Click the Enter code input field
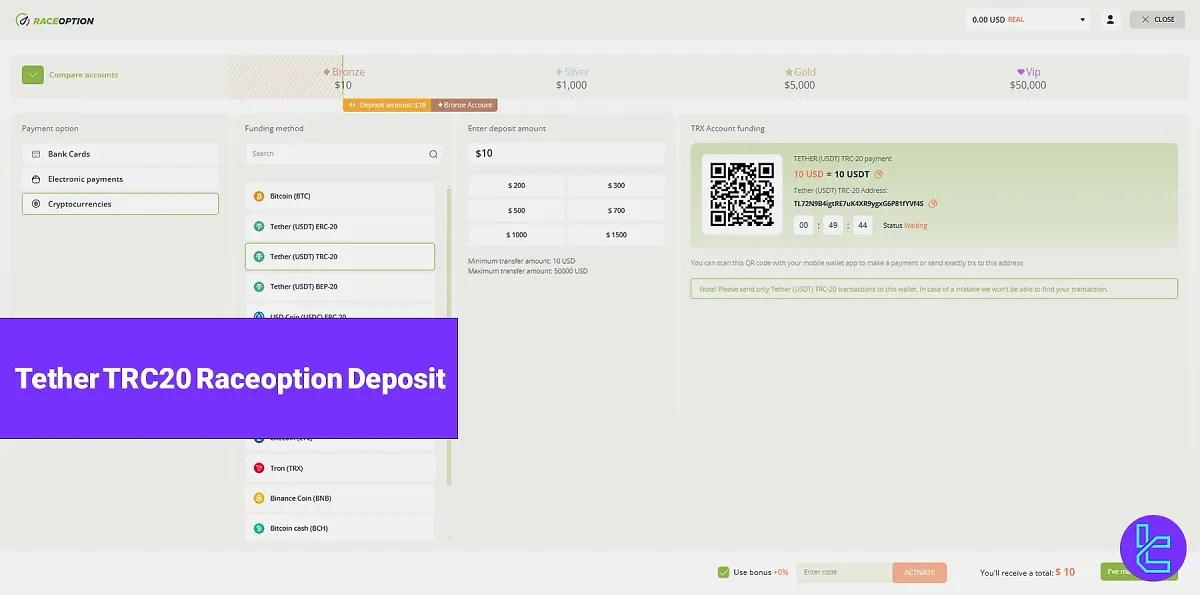 click(x=843, y=572)
